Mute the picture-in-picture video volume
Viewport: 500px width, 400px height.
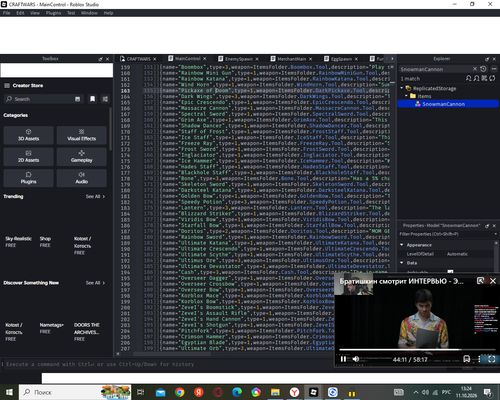point(356,359)
